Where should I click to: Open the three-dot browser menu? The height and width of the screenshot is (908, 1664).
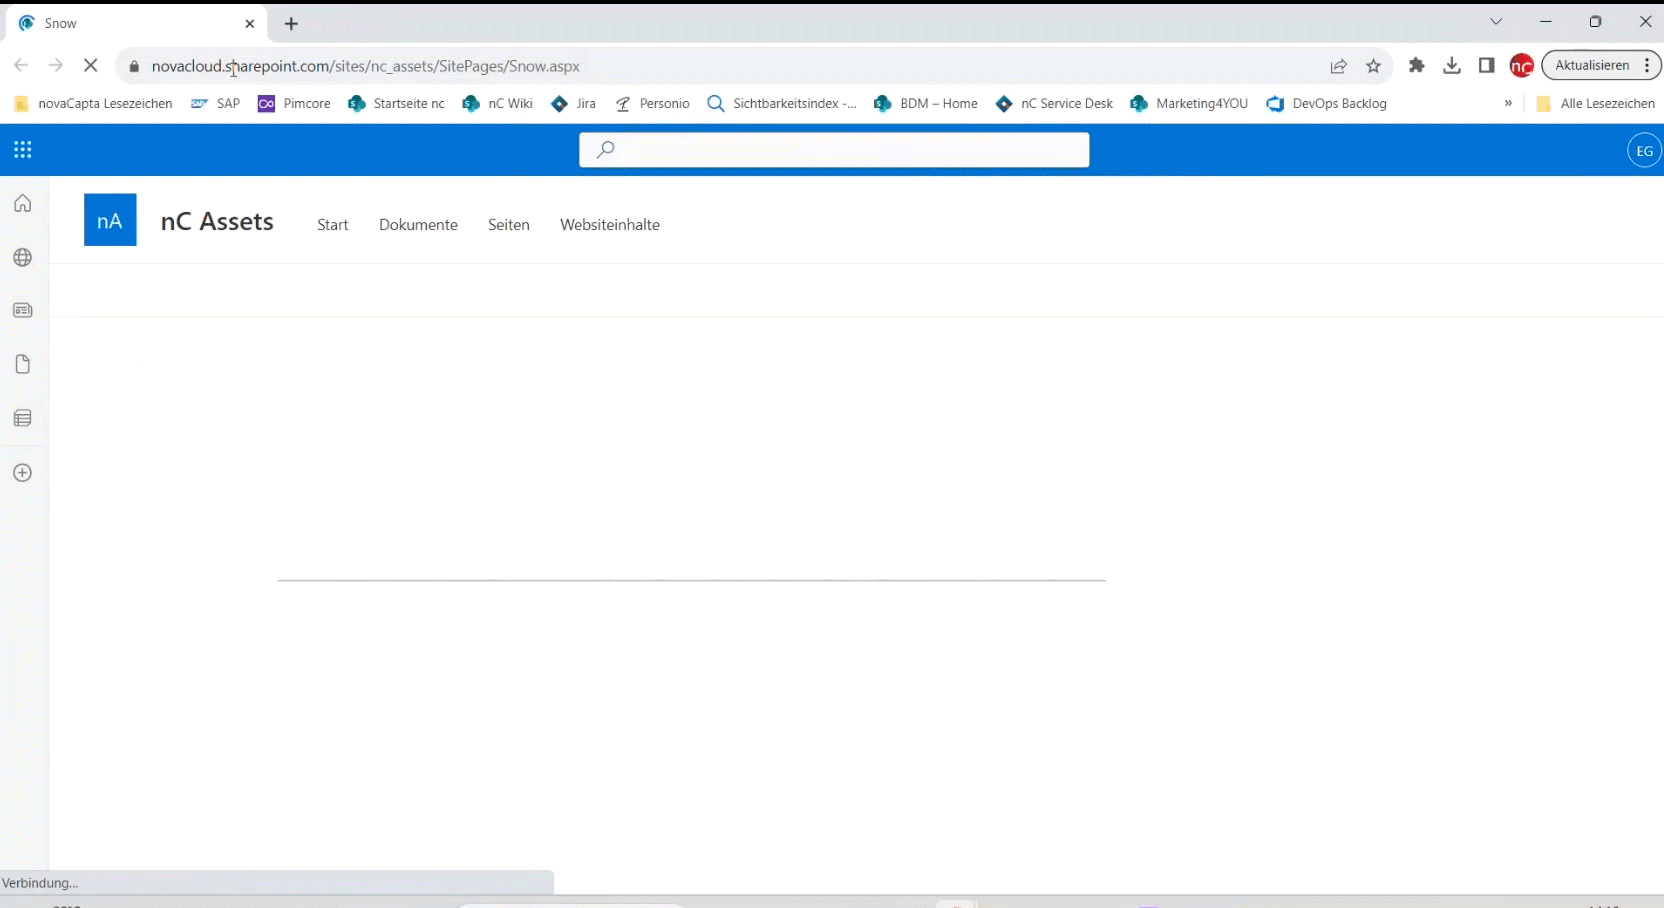tap(1649, 65)
